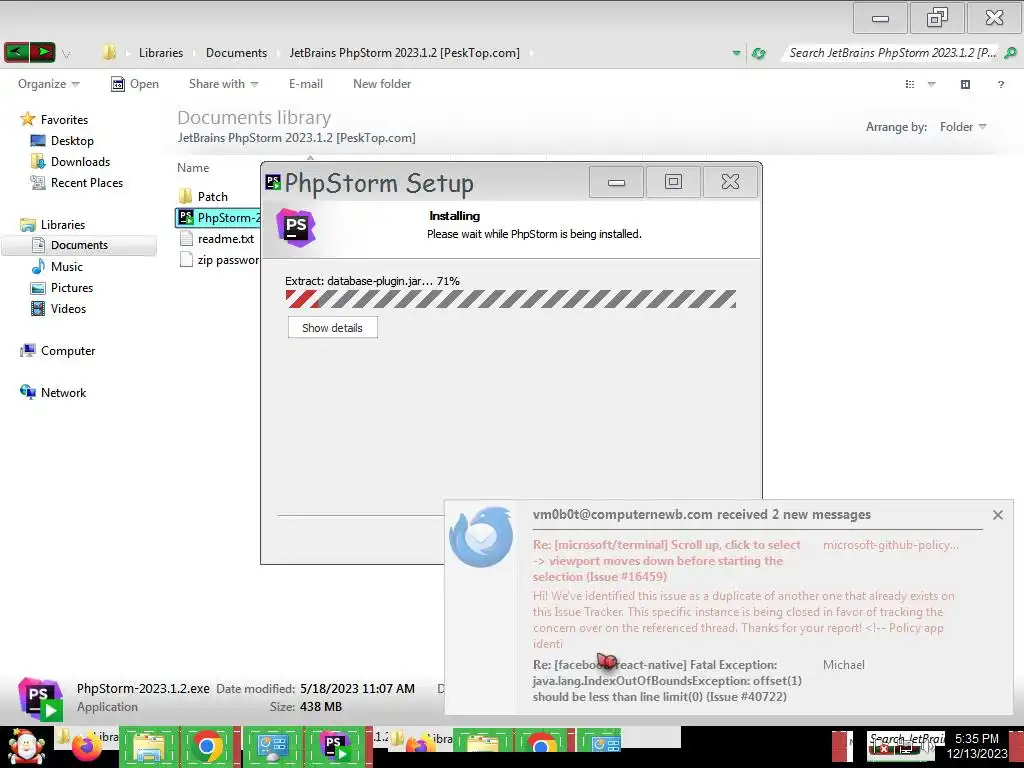Viewport: 1024px width, 768px height.
Task: Close the Thunderbird notification popup
Action: (997, 515)
